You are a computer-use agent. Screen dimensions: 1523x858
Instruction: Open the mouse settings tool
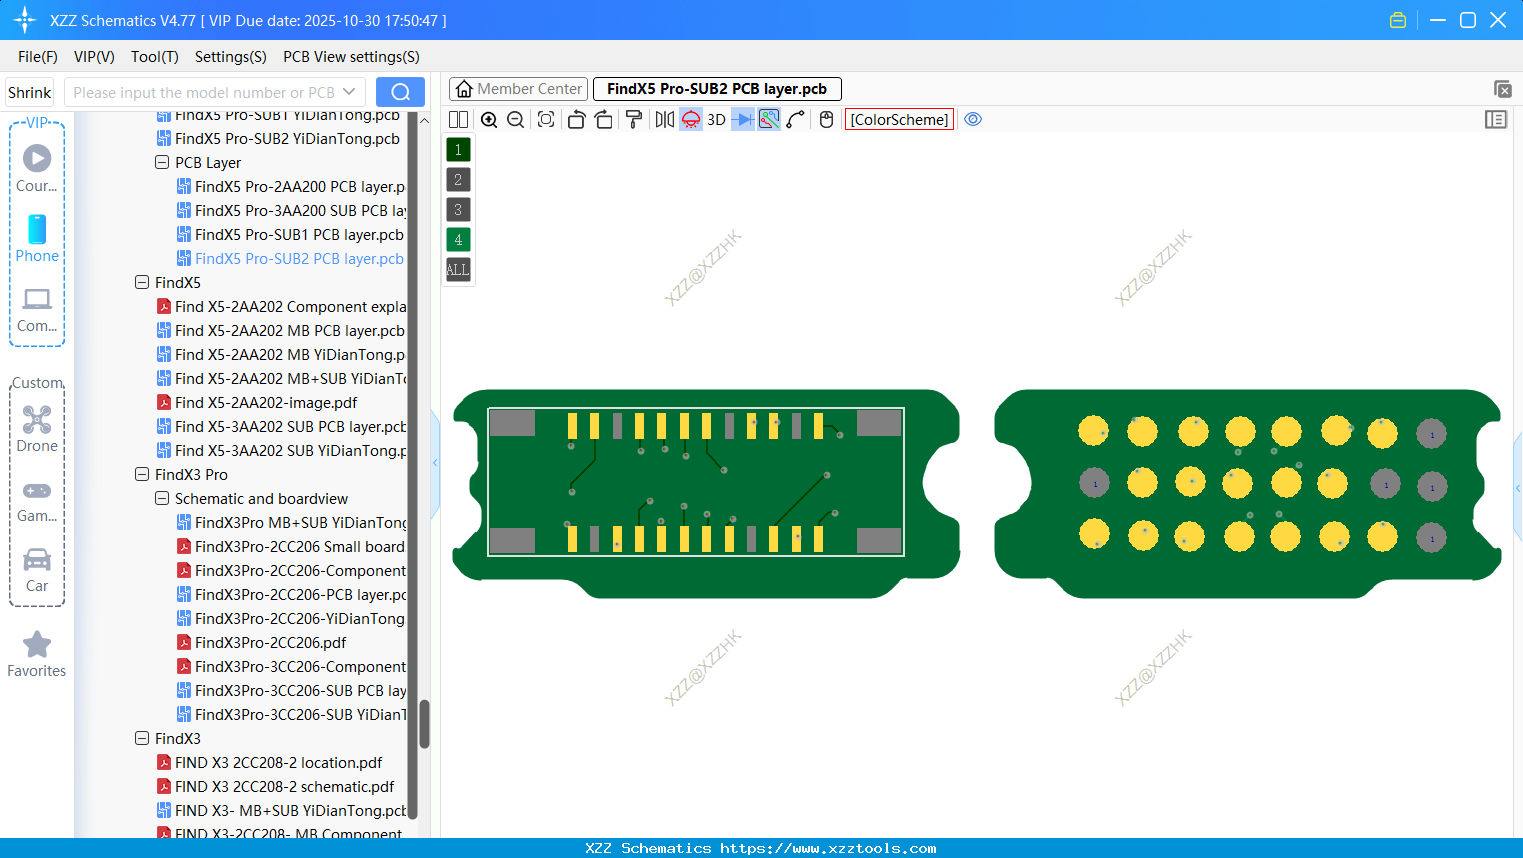pyautogui.click(x=825, y=119)
